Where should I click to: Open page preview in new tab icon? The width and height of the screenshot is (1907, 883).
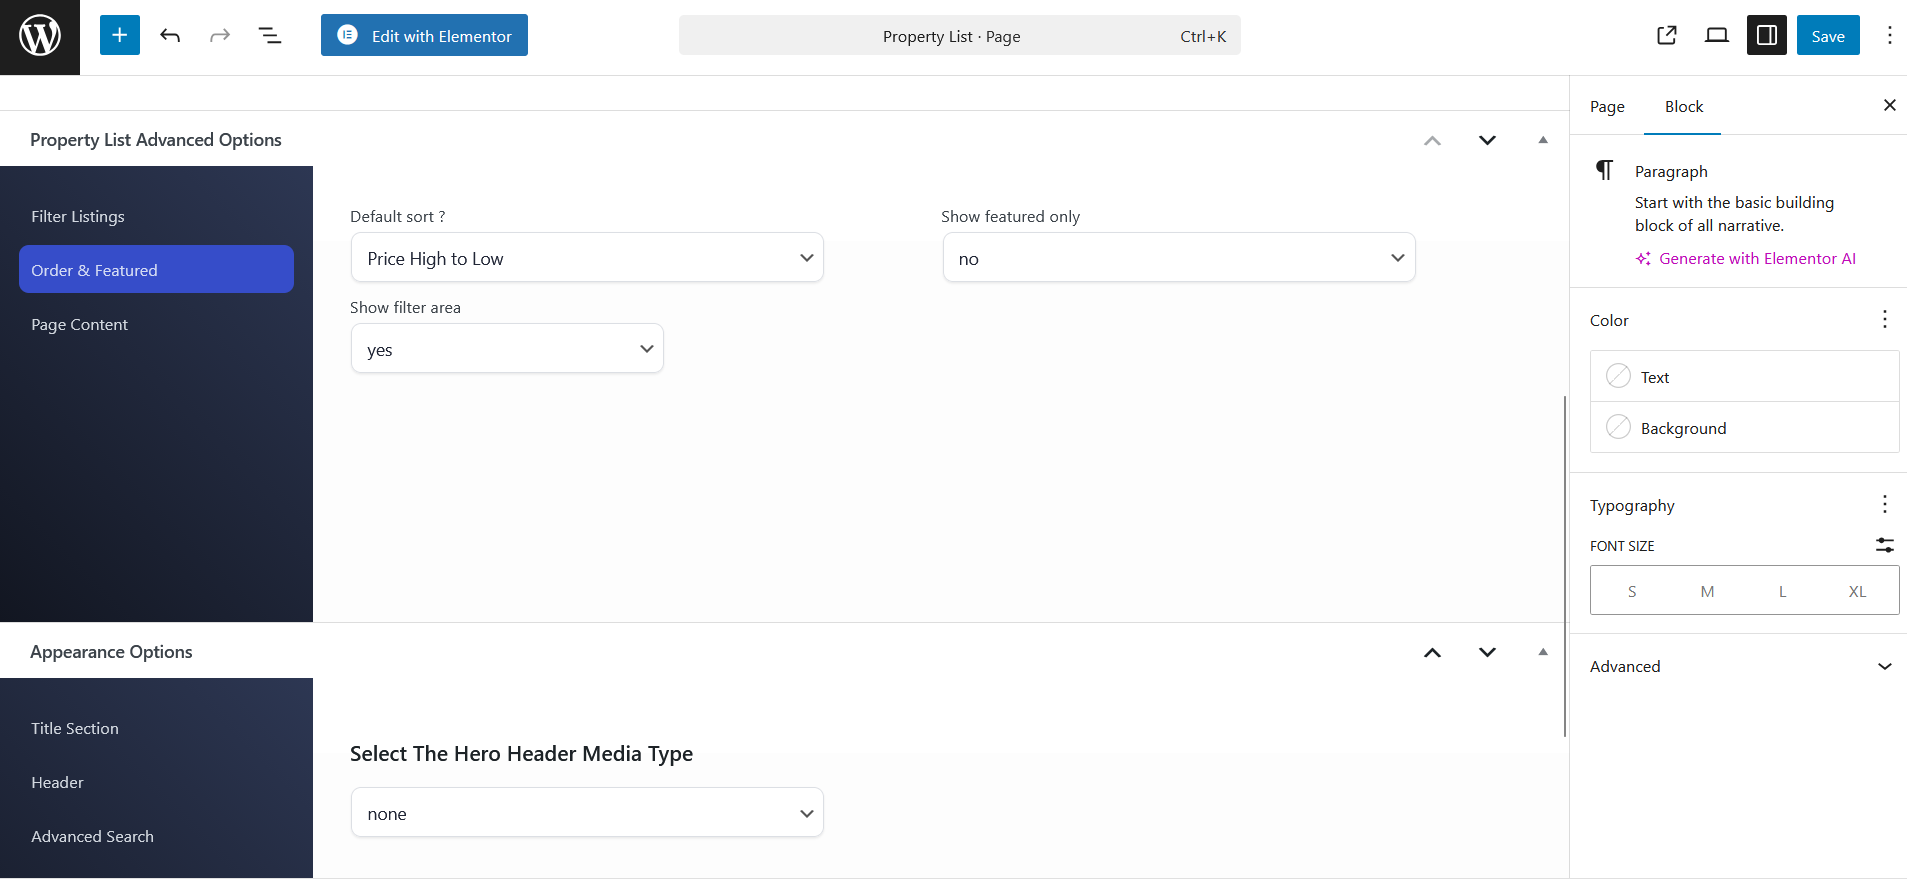pyautogui.click(x=1666, y=36)
